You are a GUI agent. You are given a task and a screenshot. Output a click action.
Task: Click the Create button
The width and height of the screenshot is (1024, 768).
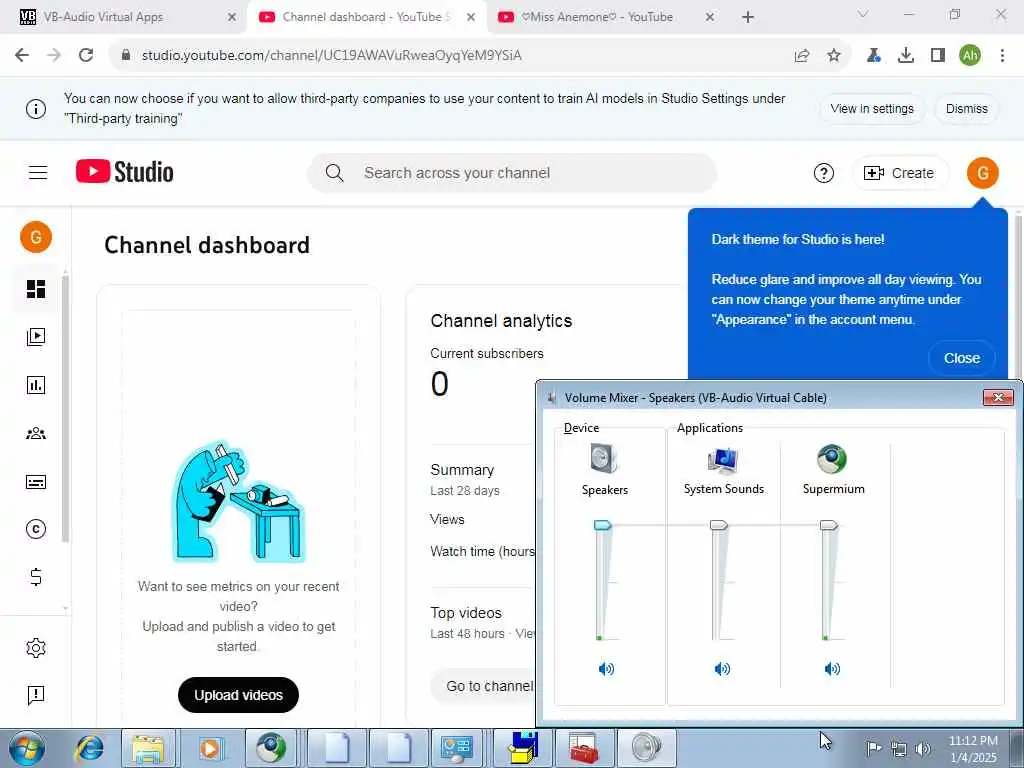899,173
